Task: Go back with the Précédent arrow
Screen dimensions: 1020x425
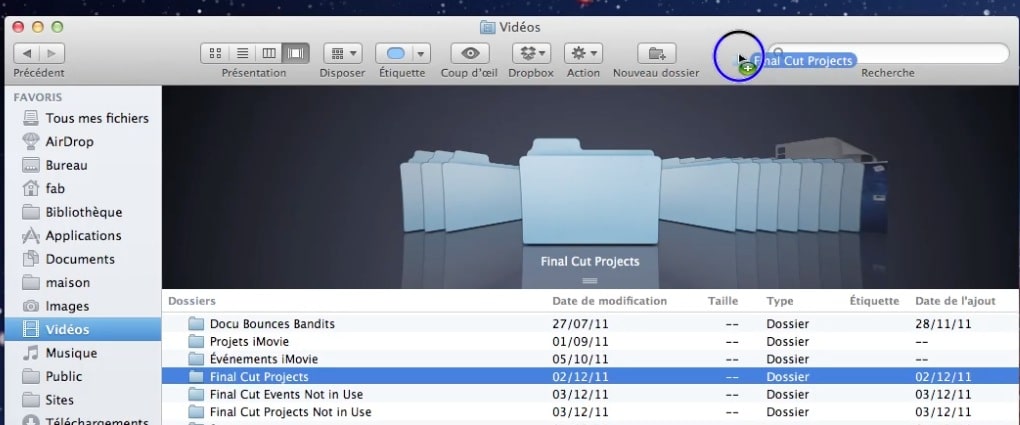Action: pos(26,53)
